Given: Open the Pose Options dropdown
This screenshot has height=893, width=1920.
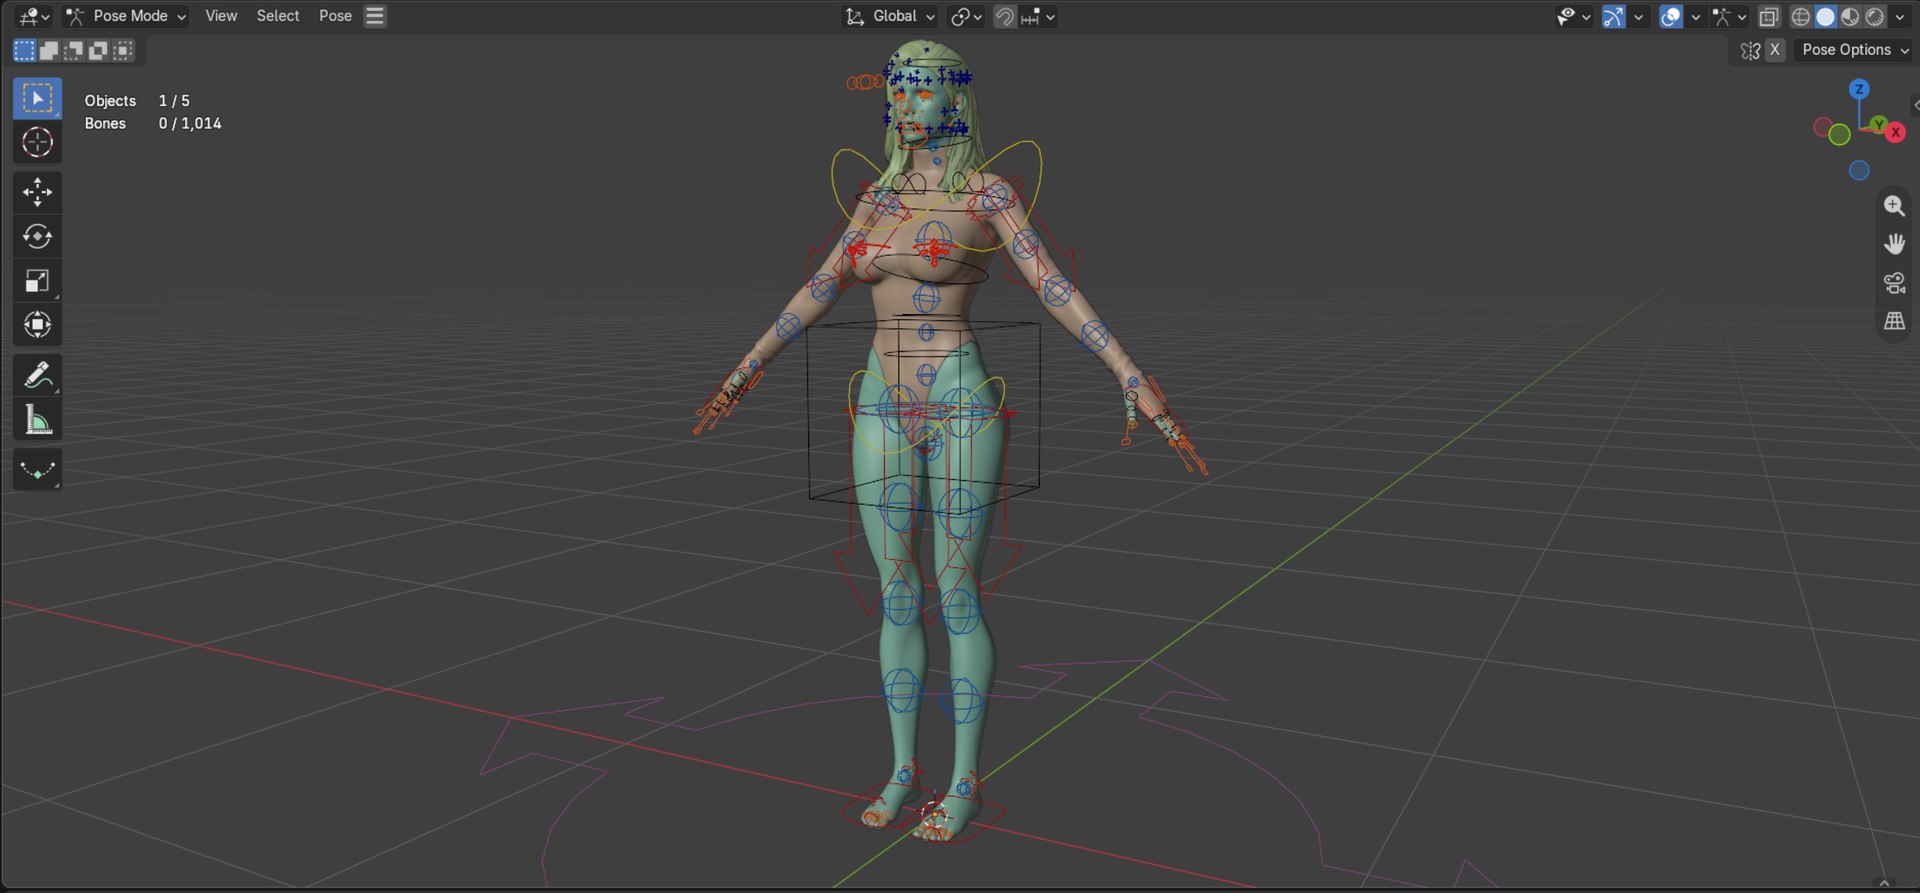Looking at the screenshot, I should [x=1854, y=50].
